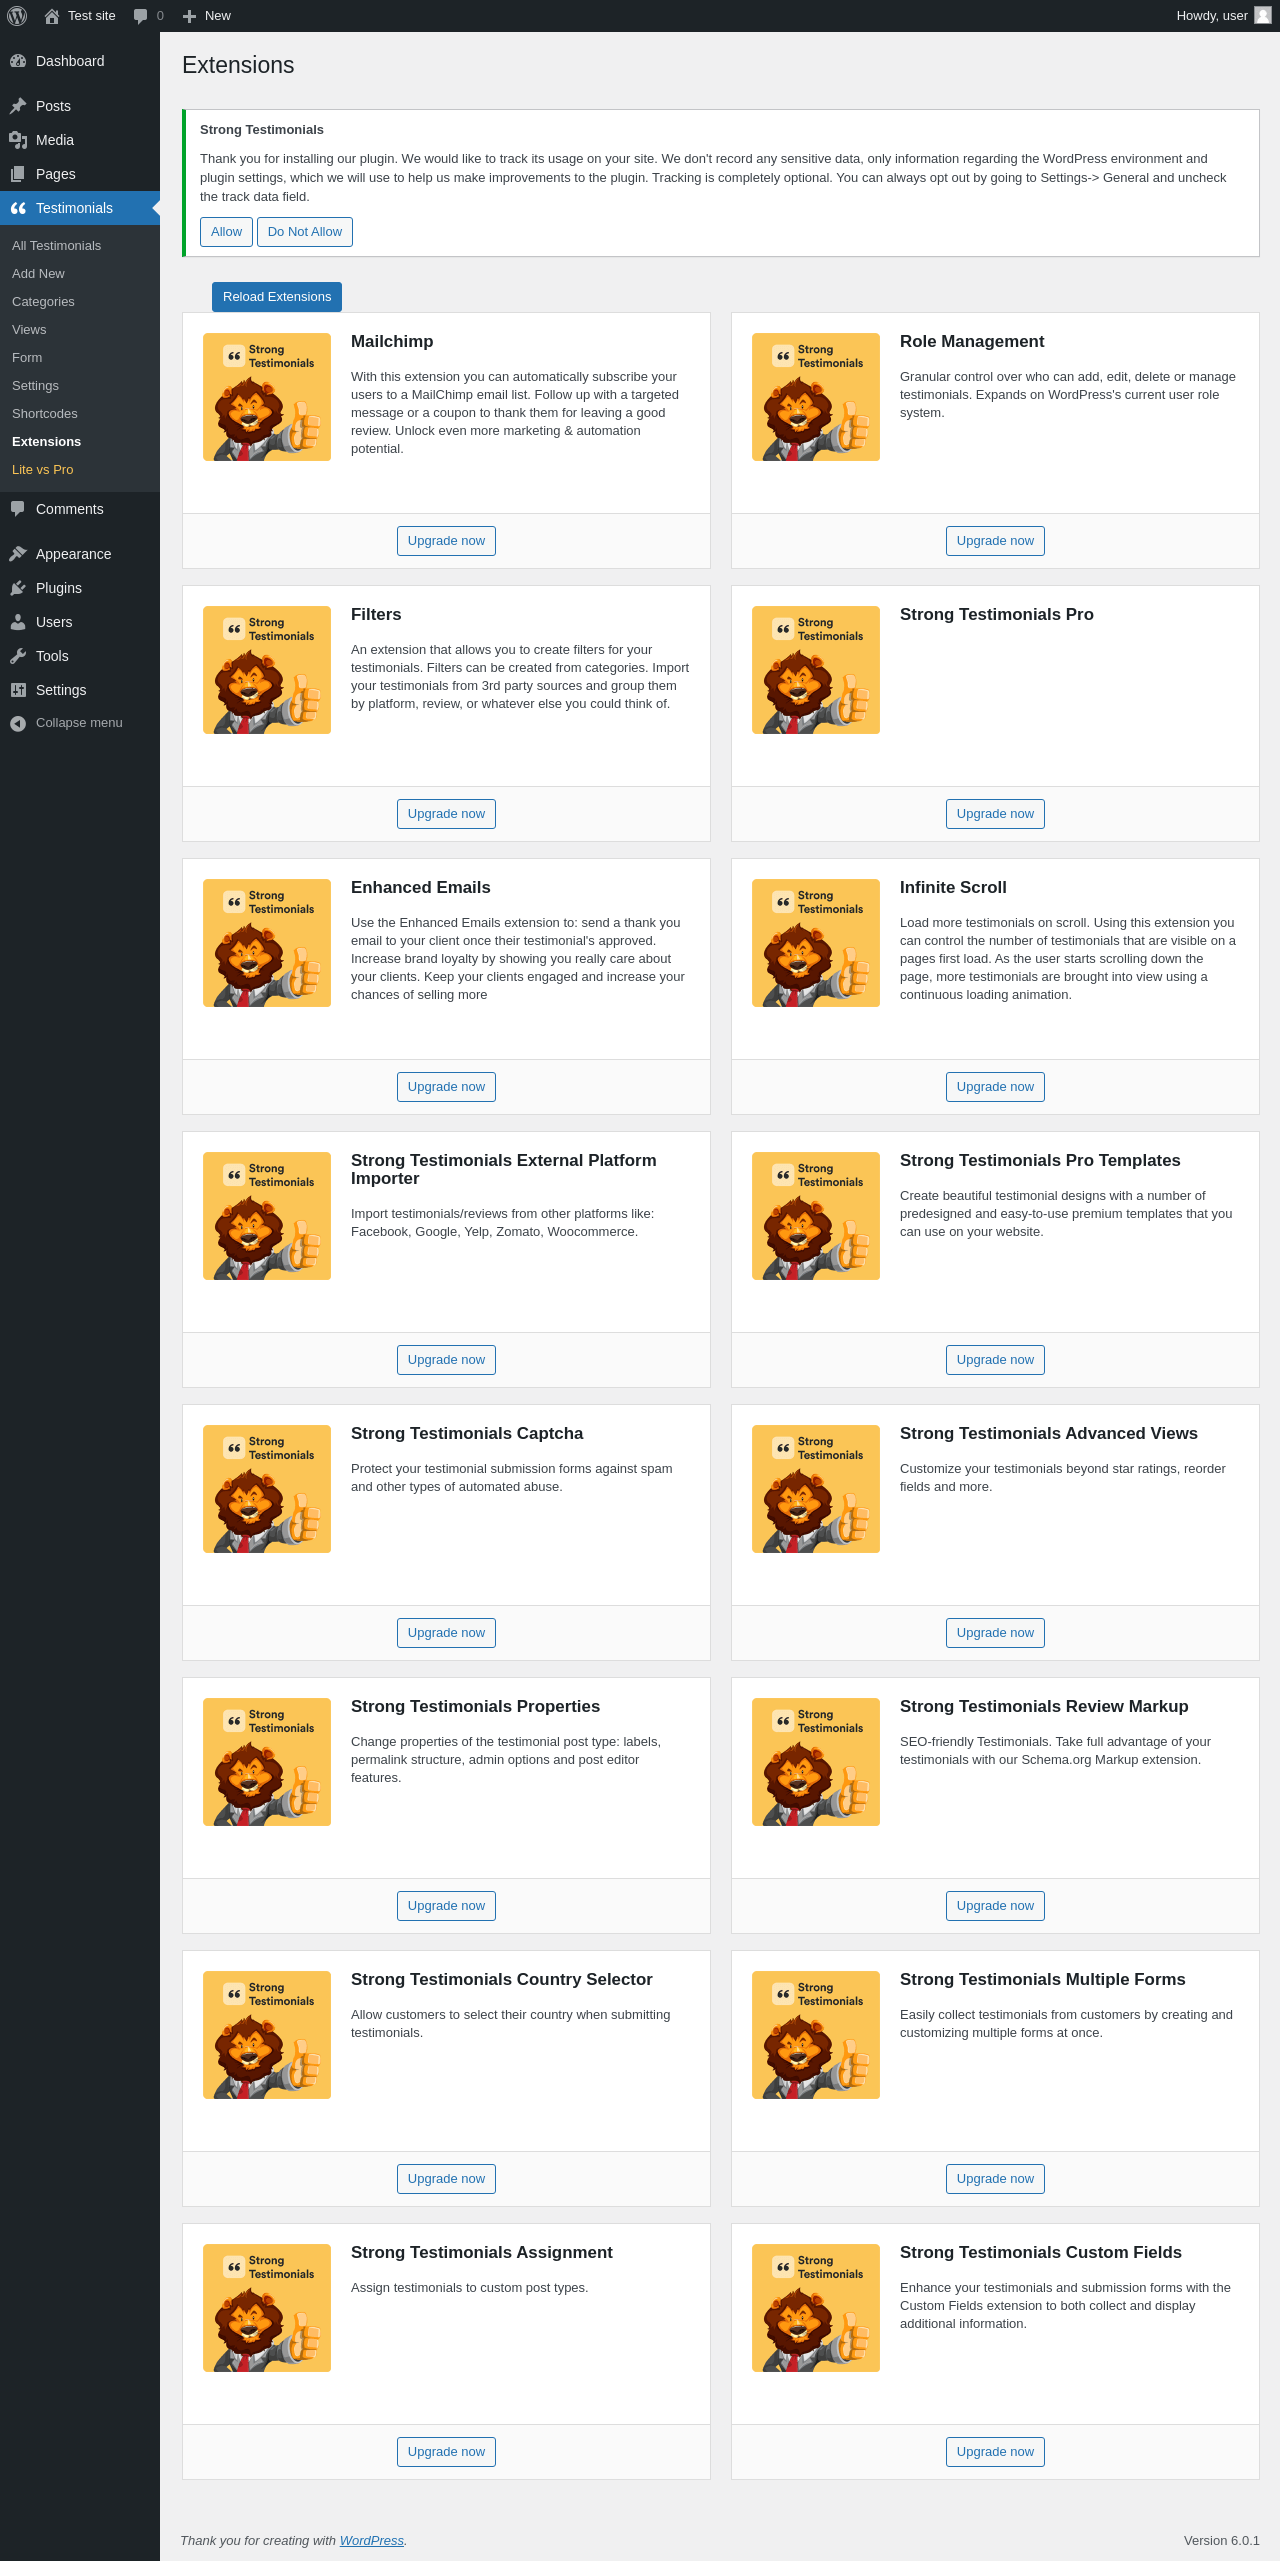Viewport: 1280px width, 2561px height.
Task: Click the Do Not Allow button
Action: pyautogui.click(x=305, y=232)
